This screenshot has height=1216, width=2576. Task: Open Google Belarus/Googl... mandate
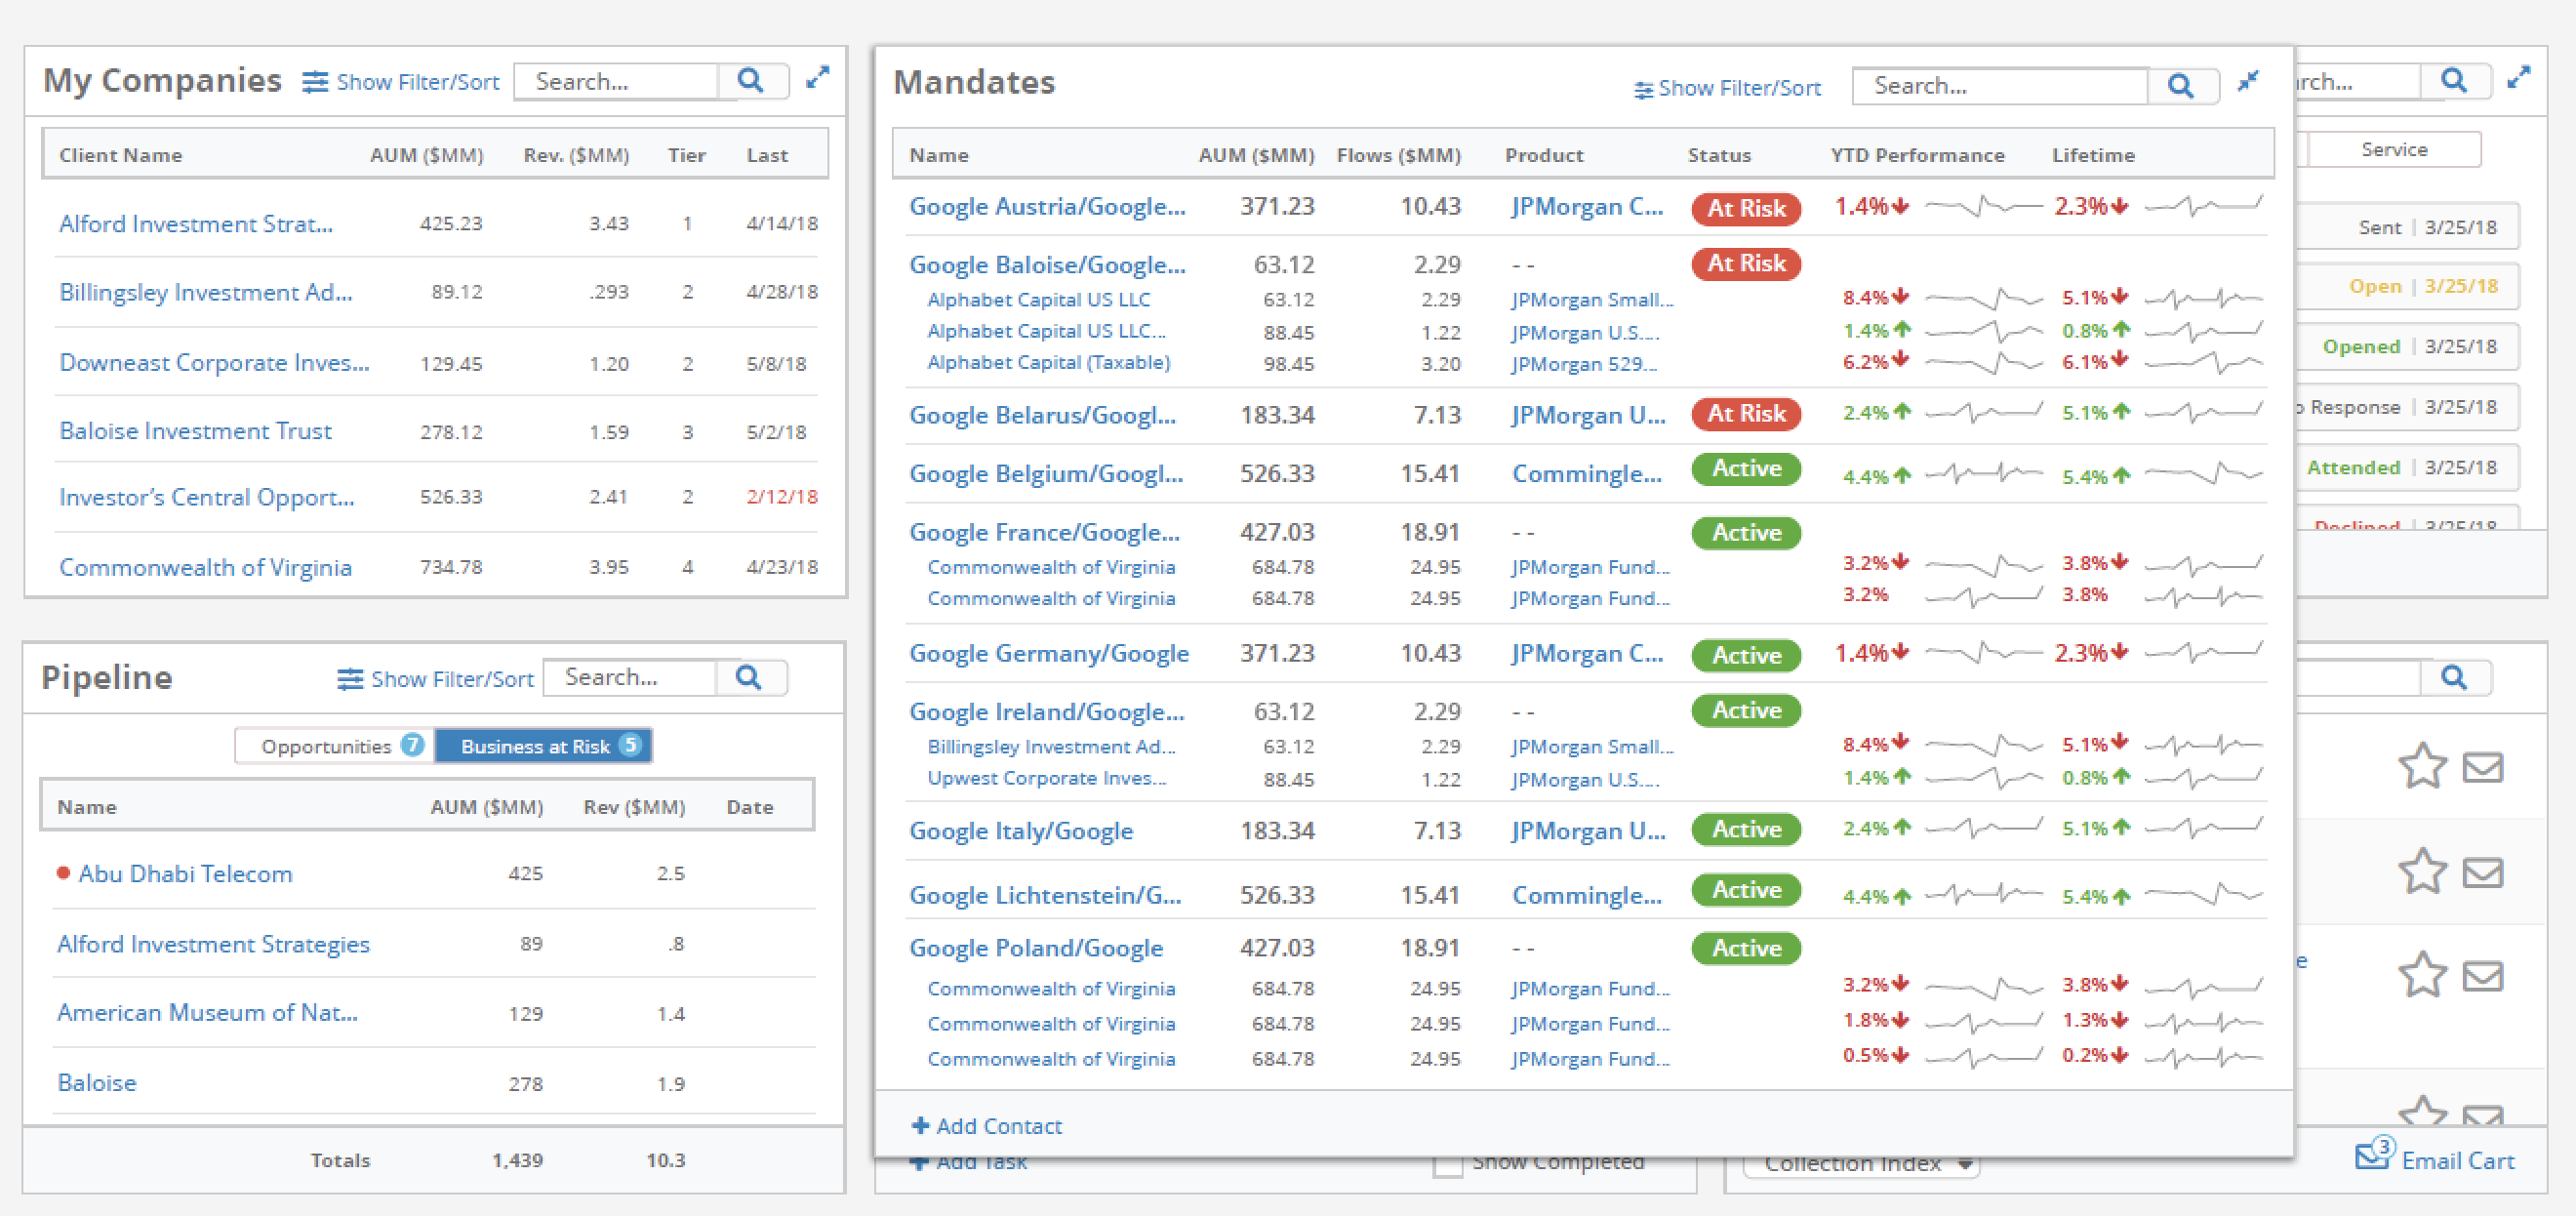tap(1042, 414)
